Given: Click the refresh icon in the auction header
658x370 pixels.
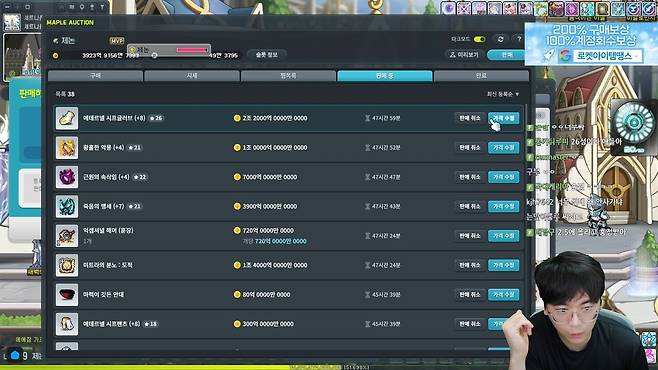Looking at the screenshot, I should pyautogui.click(x=500, y=39).
